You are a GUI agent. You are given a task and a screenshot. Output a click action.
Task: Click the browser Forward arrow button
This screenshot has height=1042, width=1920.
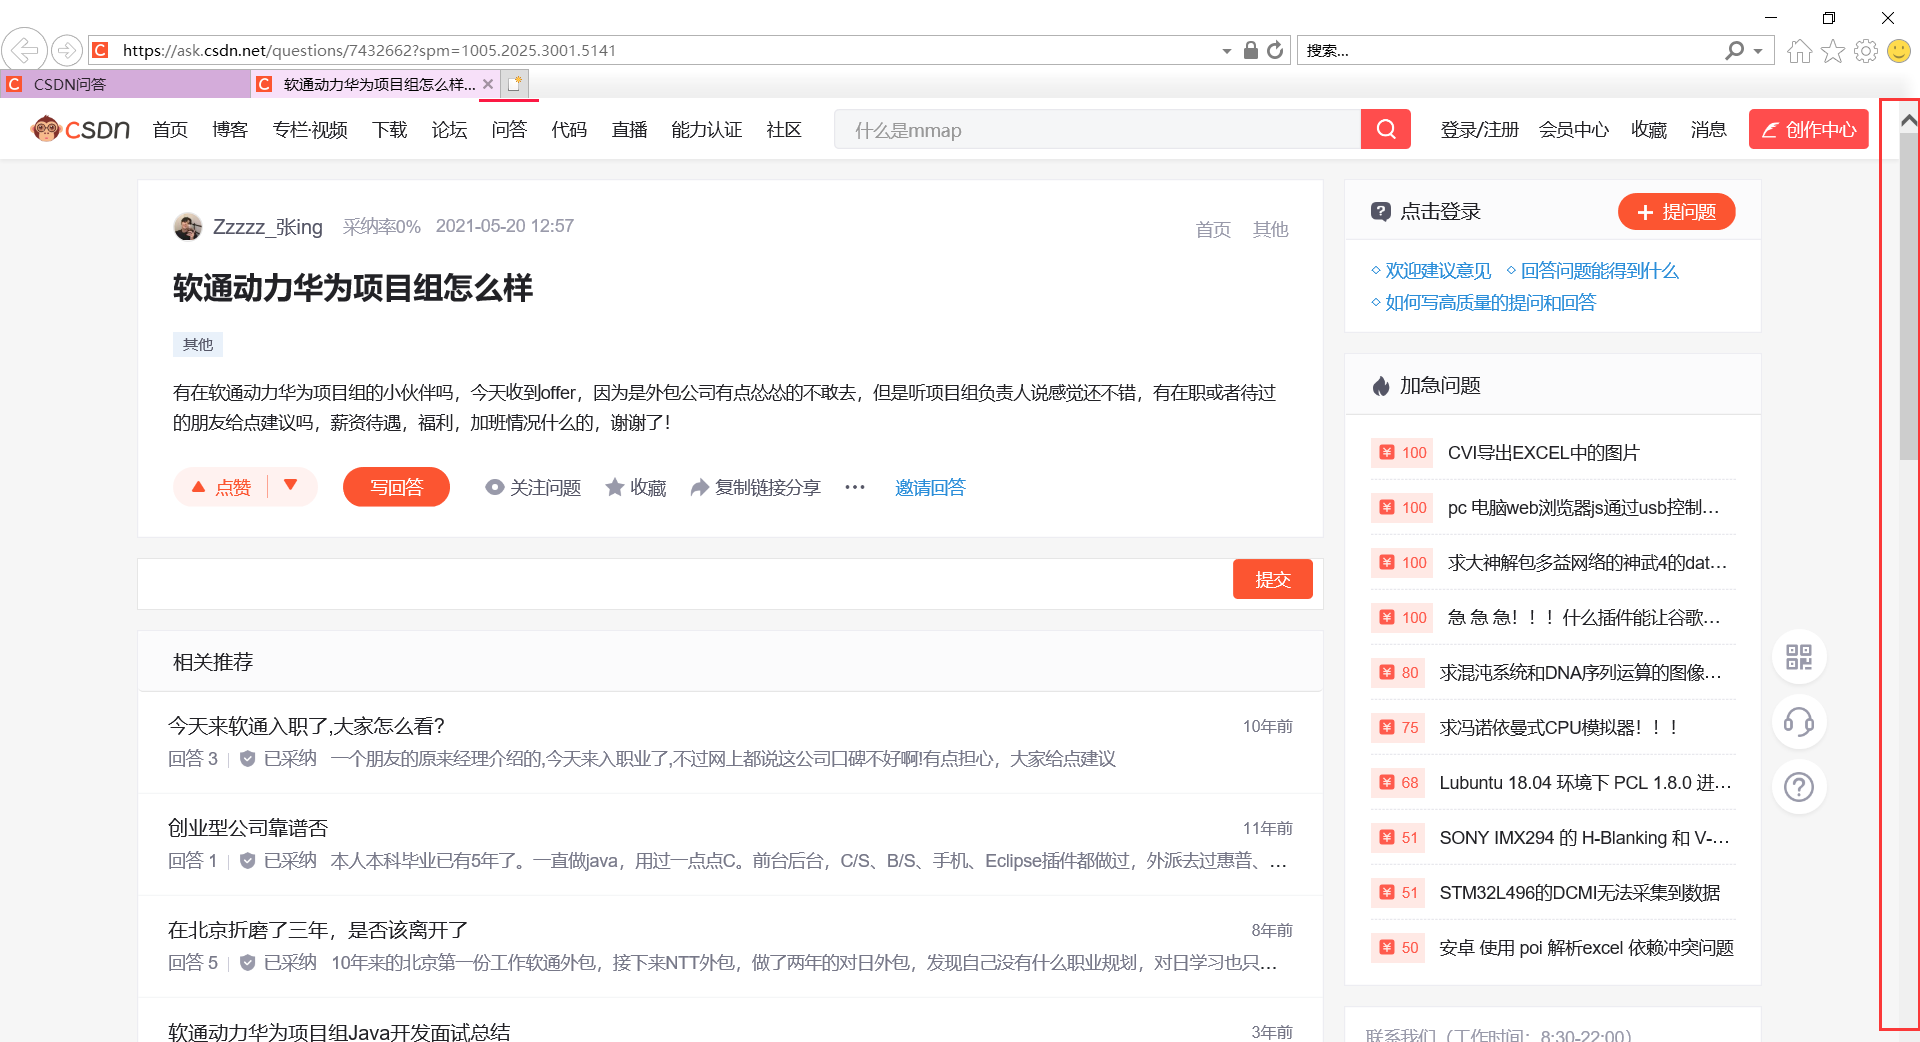[67, 49]
